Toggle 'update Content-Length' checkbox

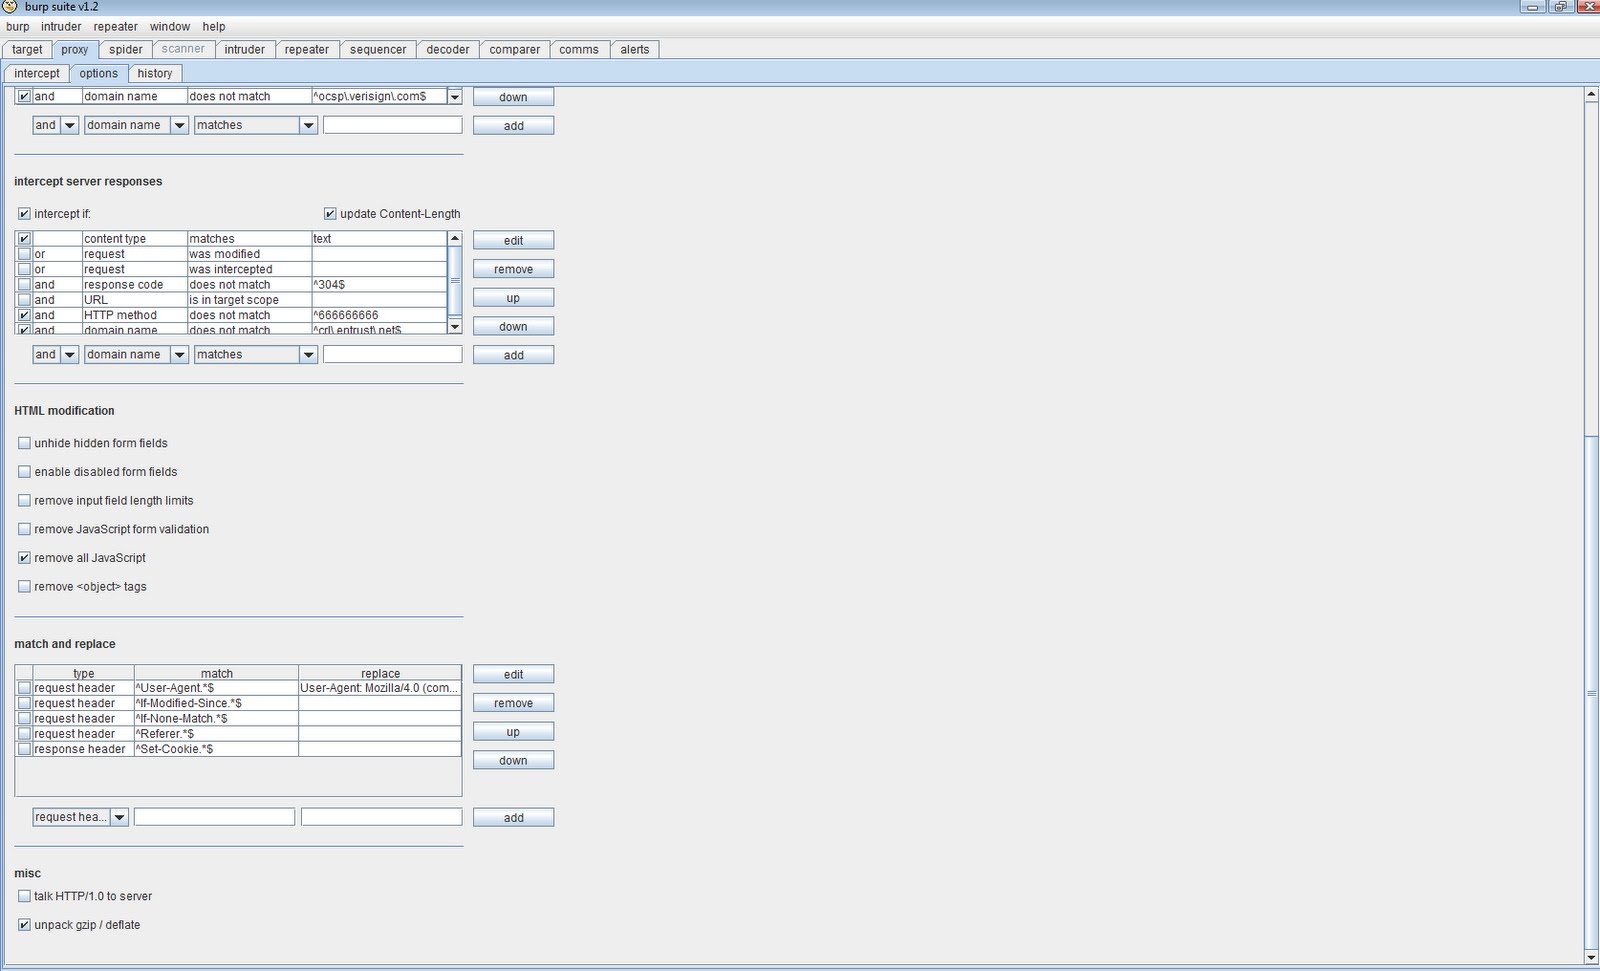330,214
